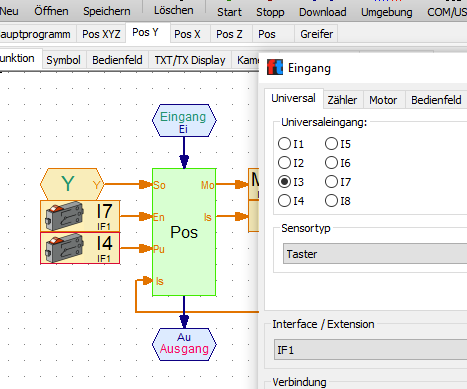Viewport: 467px width, 389px height.
Task: Open a file with Öffnen
Action: (x=51, y=11)
